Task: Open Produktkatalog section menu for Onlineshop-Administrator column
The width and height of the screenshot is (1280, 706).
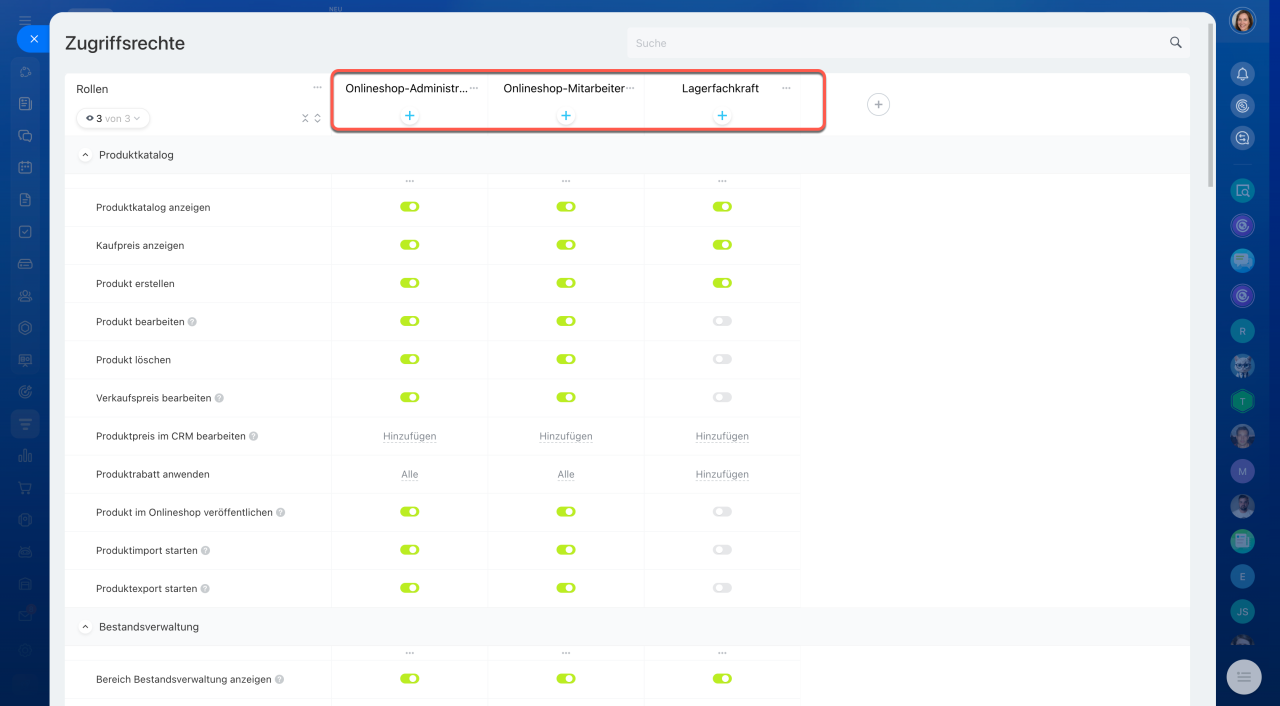Action: (410, 181)
